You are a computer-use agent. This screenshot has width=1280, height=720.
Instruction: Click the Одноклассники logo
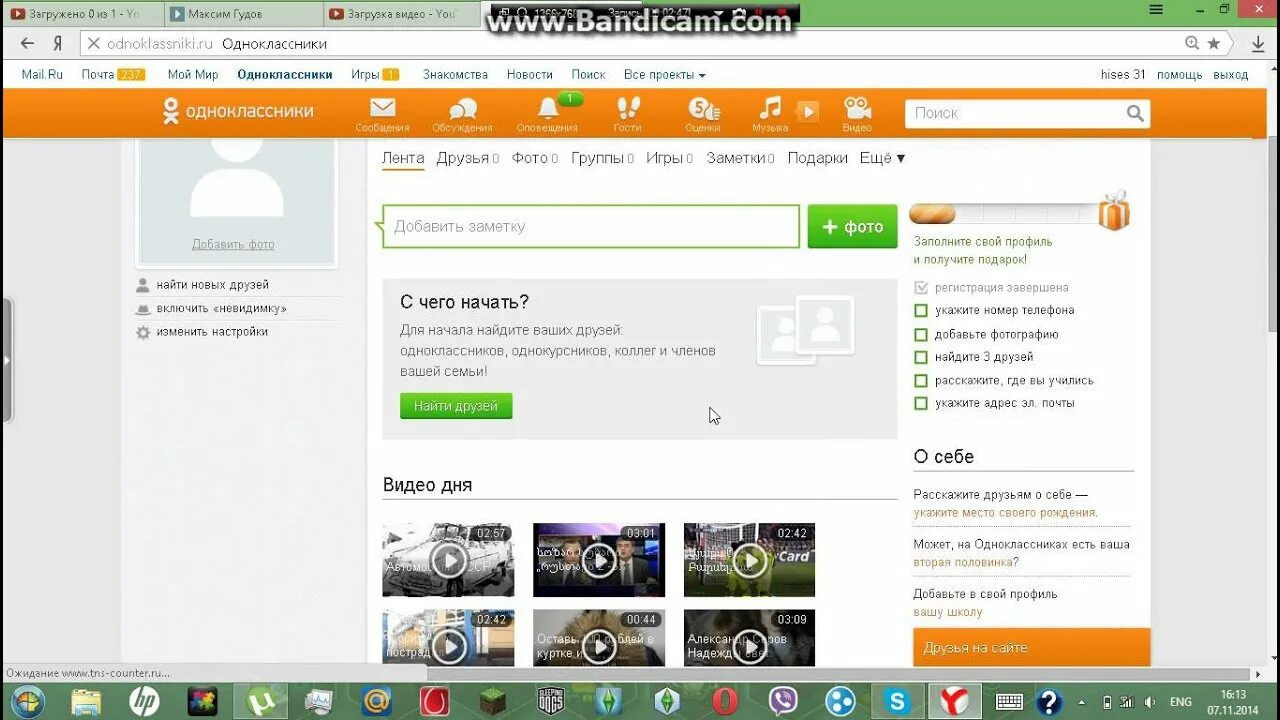[x=238, y=111]
